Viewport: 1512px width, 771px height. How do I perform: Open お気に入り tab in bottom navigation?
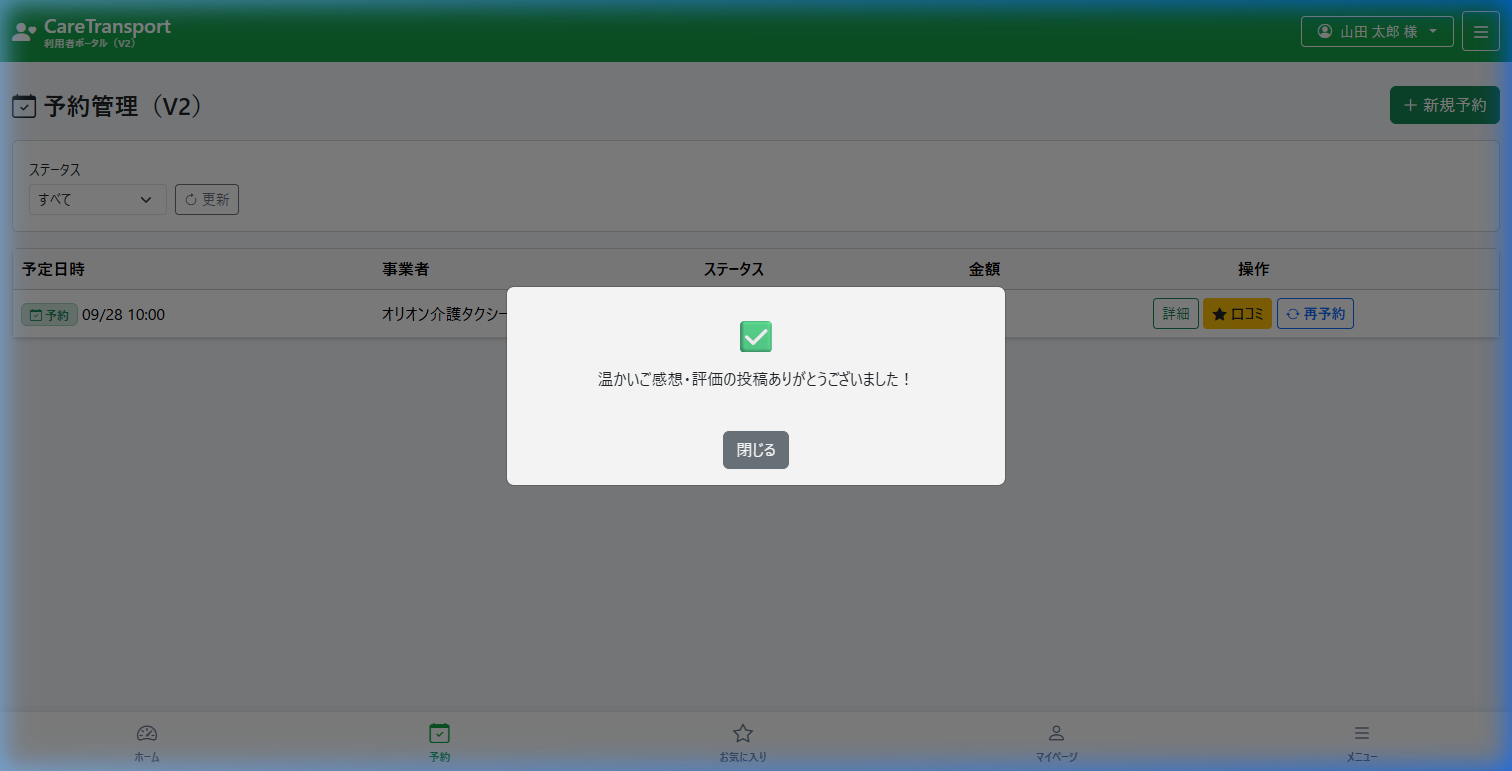tap(743, 743)
